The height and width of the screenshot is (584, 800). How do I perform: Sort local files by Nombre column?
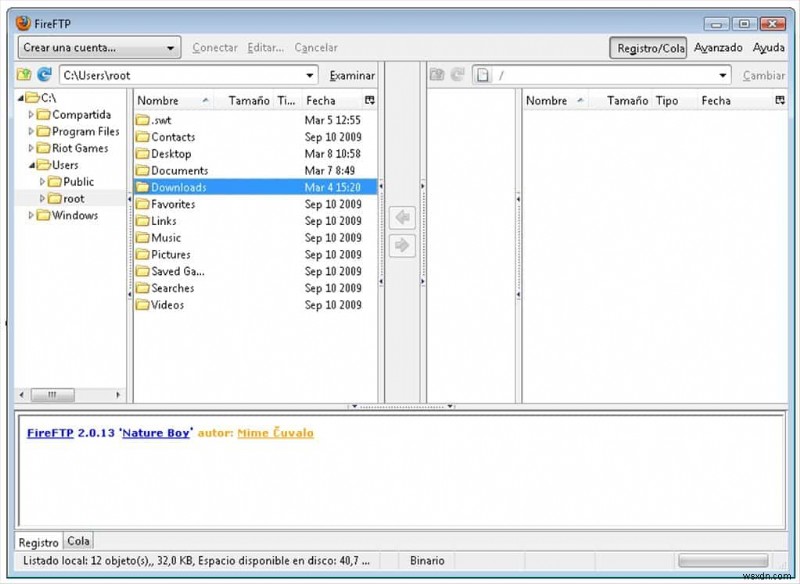click(173, 100)
